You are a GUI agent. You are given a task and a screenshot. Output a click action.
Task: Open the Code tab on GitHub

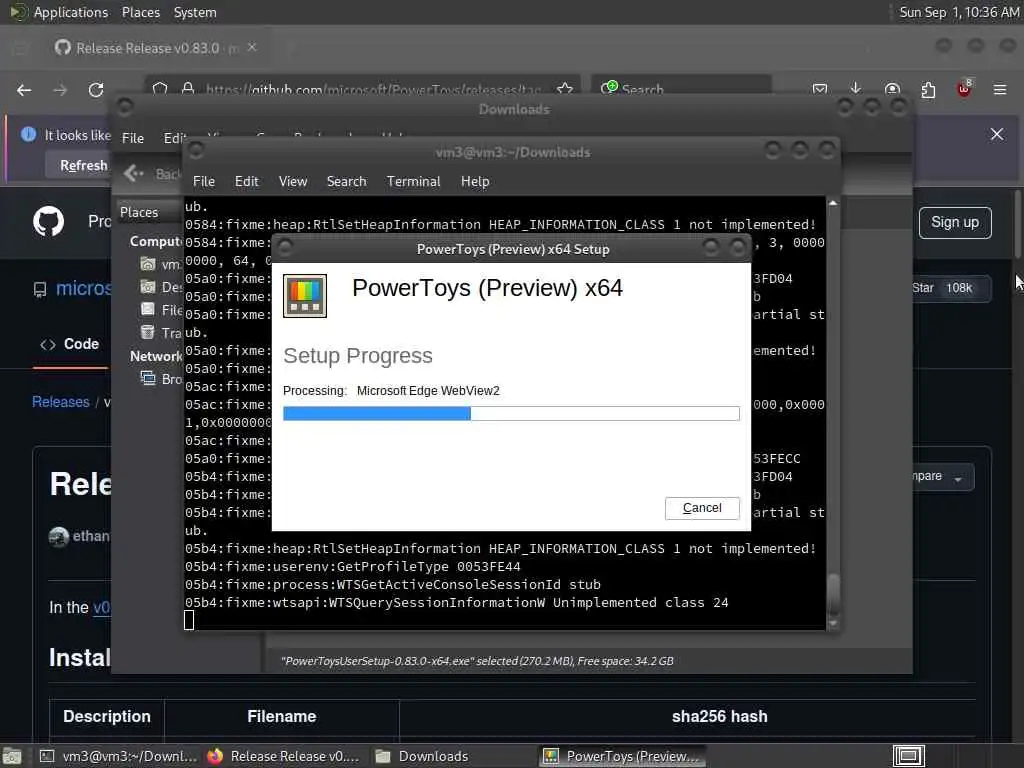pyautogui.click(x=70, y=344)
